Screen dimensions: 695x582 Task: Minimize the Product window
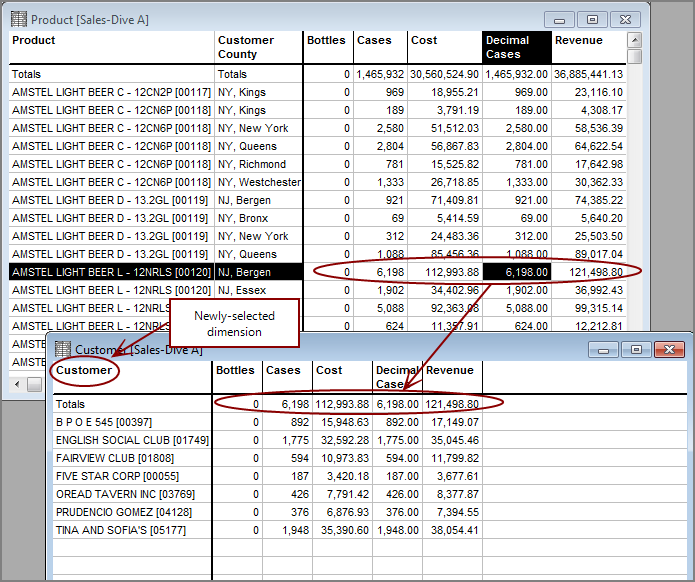[x=559, y=20]
